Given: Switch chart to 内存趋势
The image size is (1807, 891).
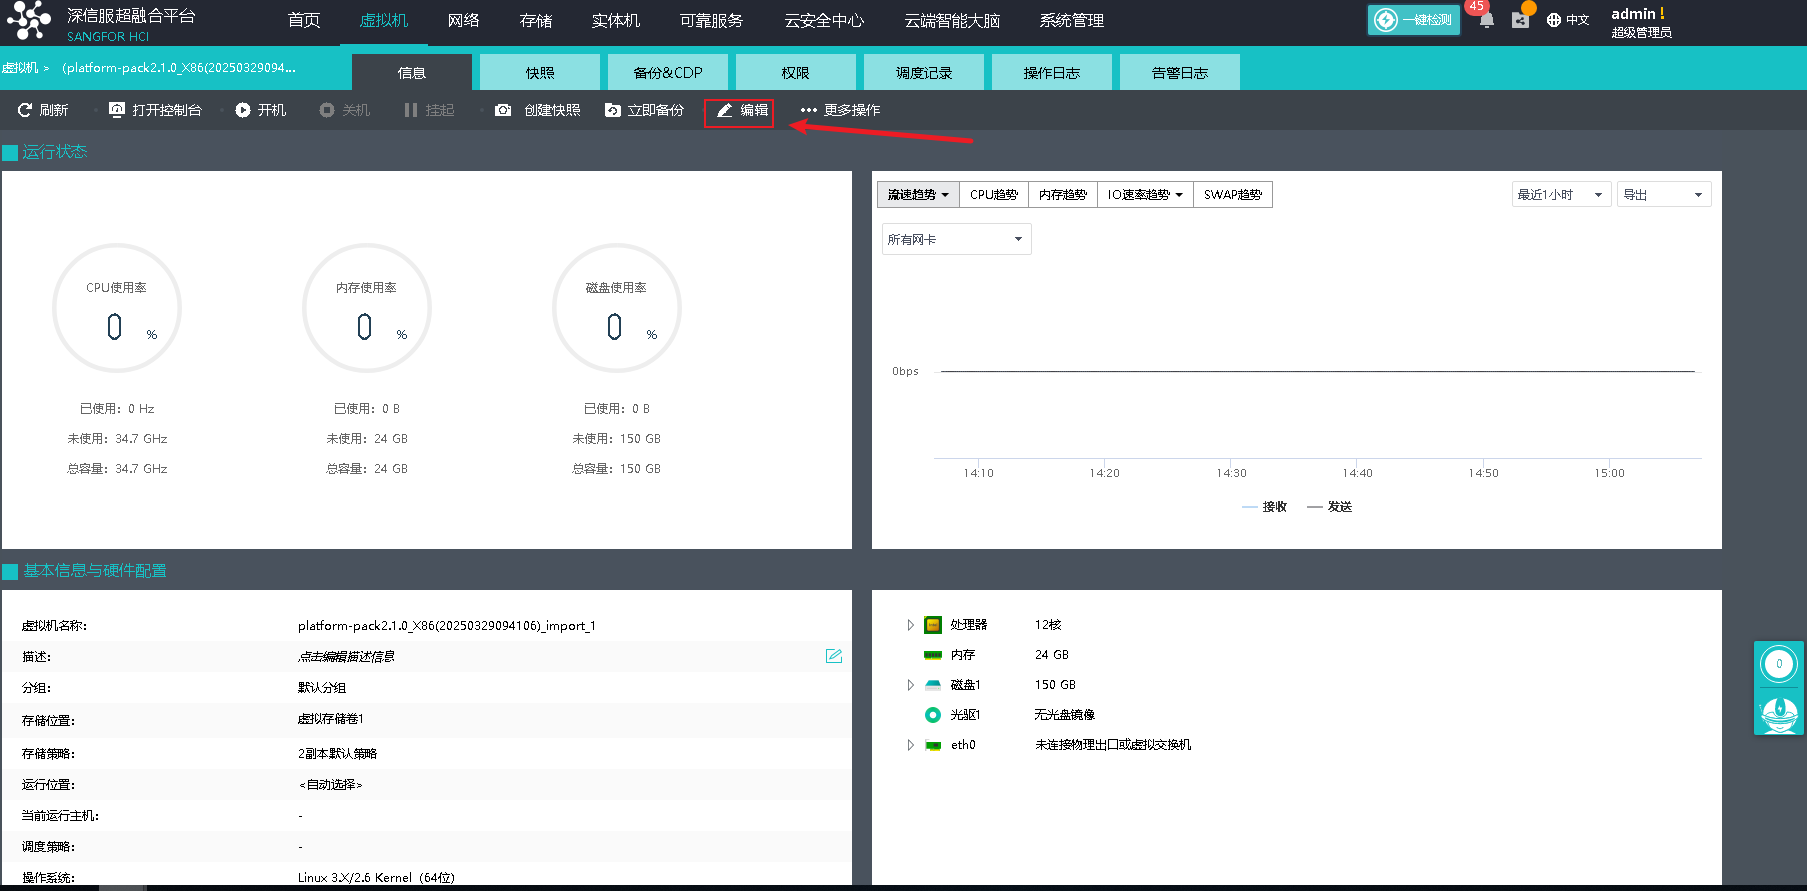Looking at the screenshot, I should pos(1062,195).
